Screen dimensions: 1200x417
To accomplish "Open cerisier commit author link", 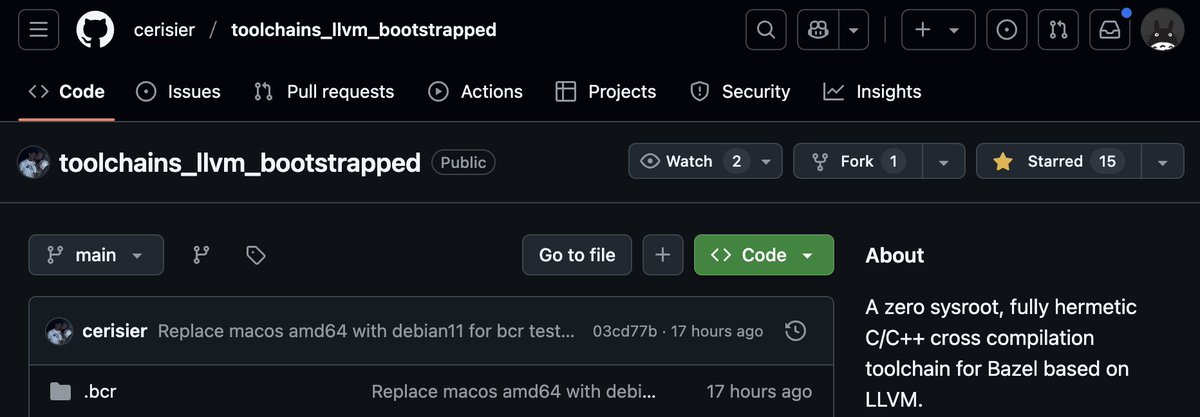I will (x=114, y=331).
